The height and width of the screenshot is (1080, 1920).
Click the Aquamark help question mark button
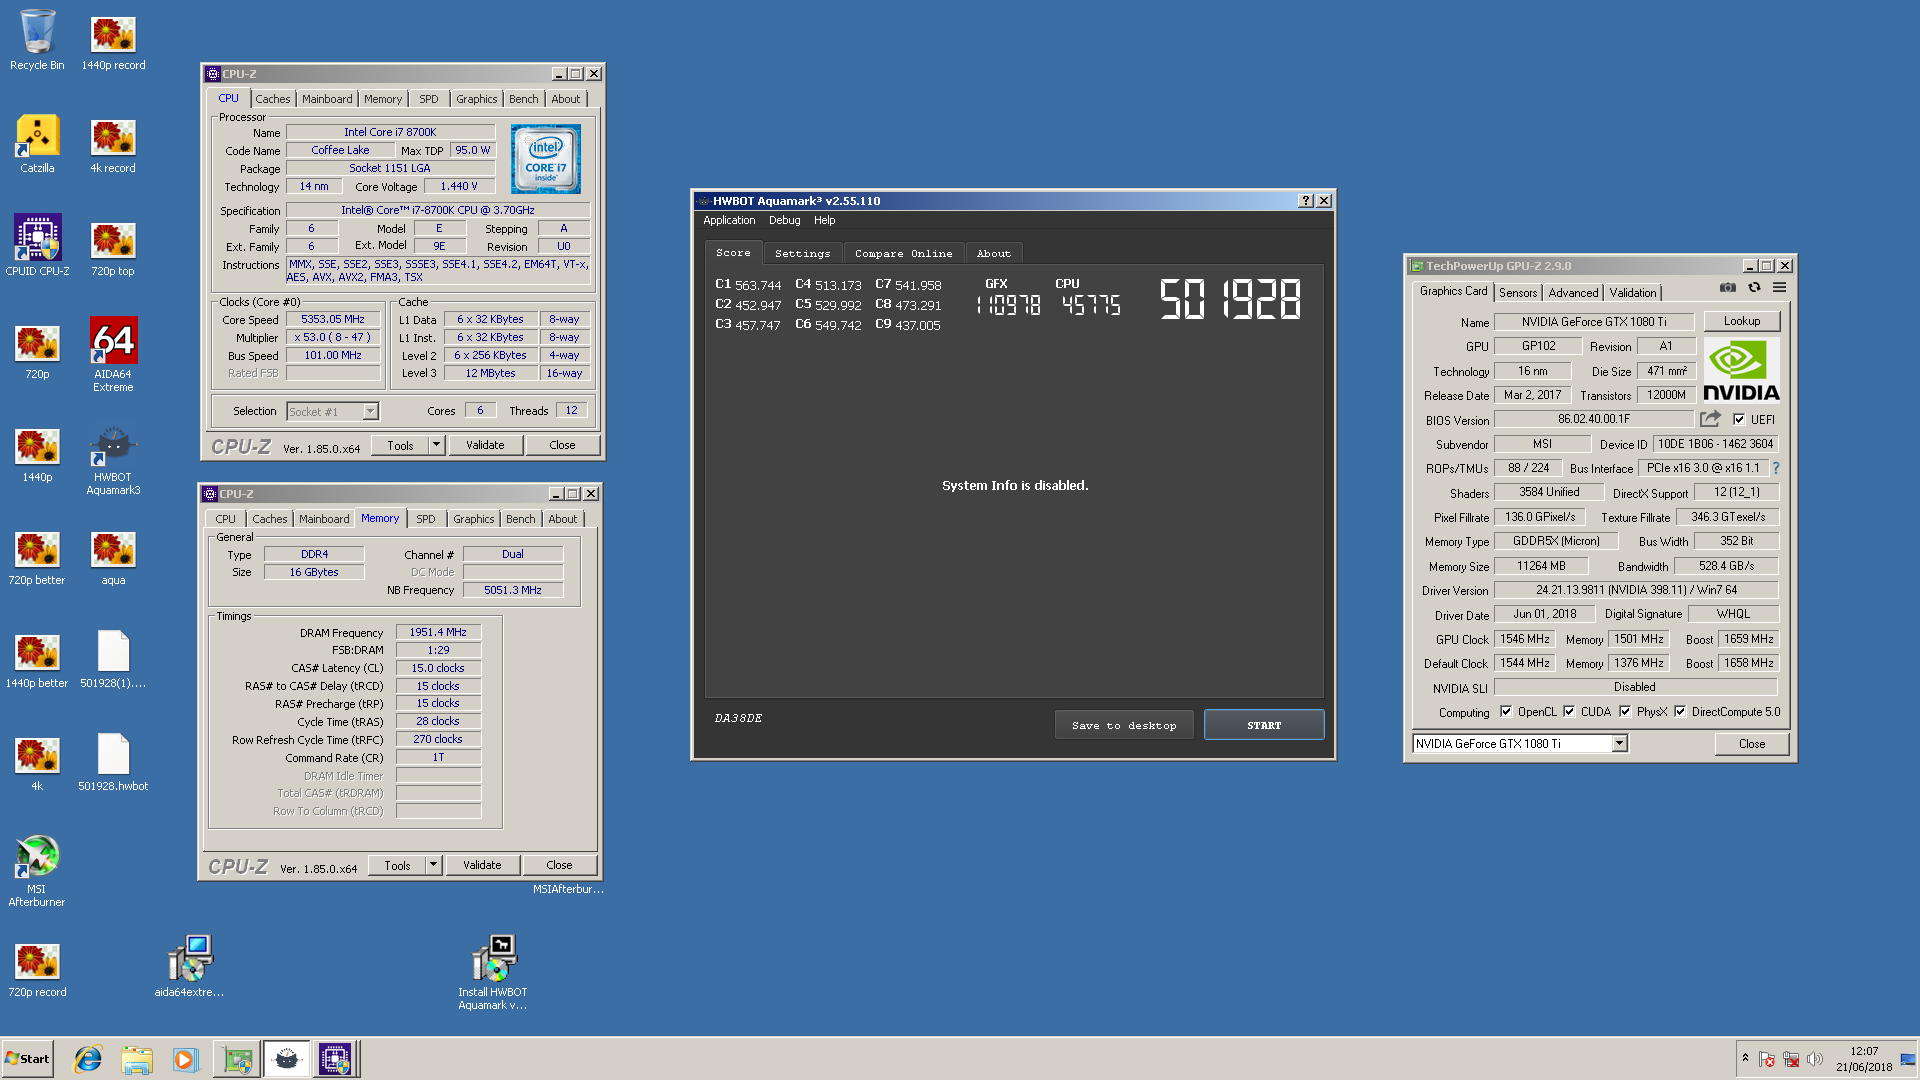[1305, 201]
